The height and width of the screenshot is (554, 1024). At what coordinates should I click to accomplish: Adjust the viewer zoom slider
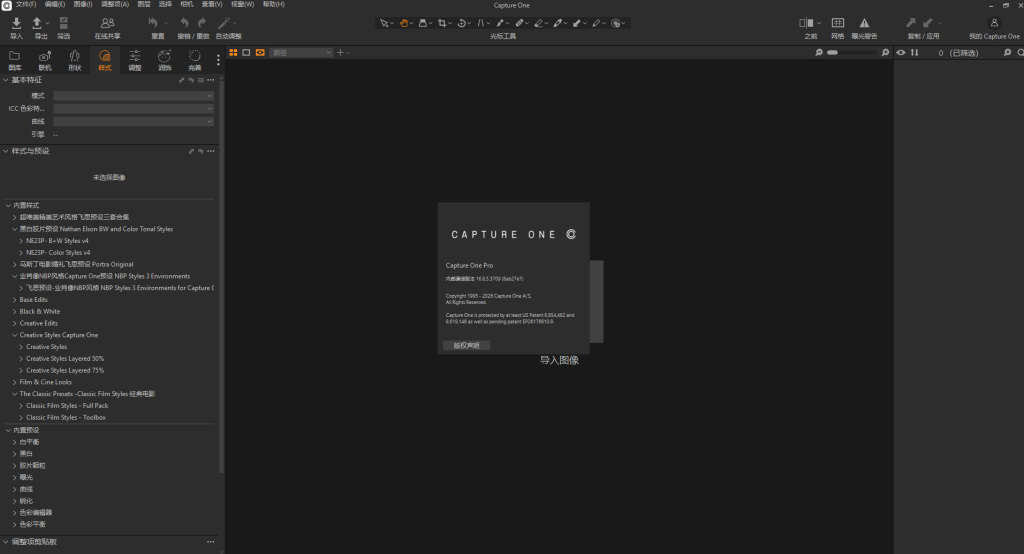tap(852, 52)
